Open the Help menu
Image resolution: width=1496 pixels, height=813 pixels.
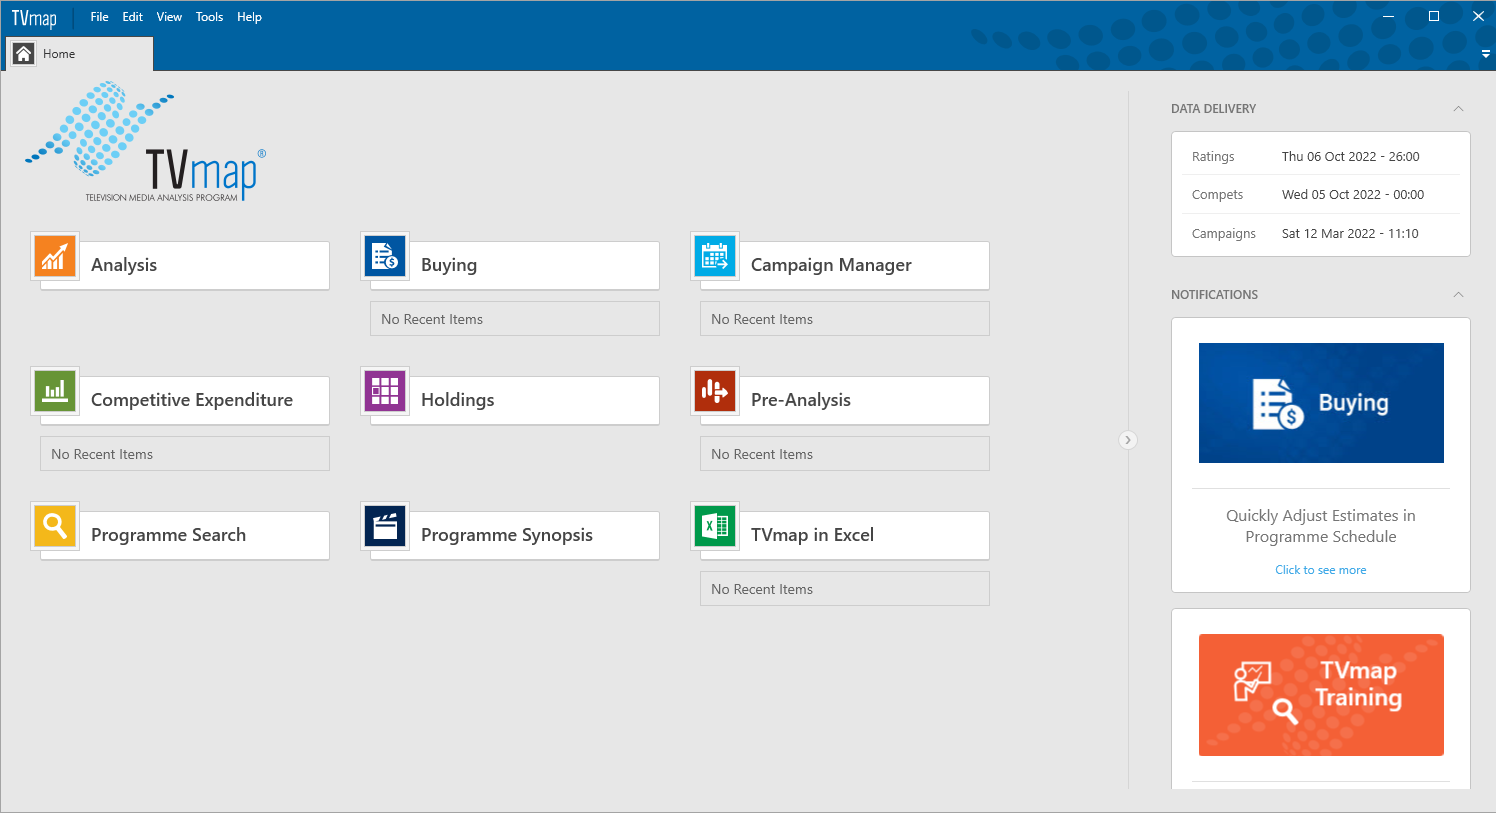pyautogui.click(x=249, y=17)
